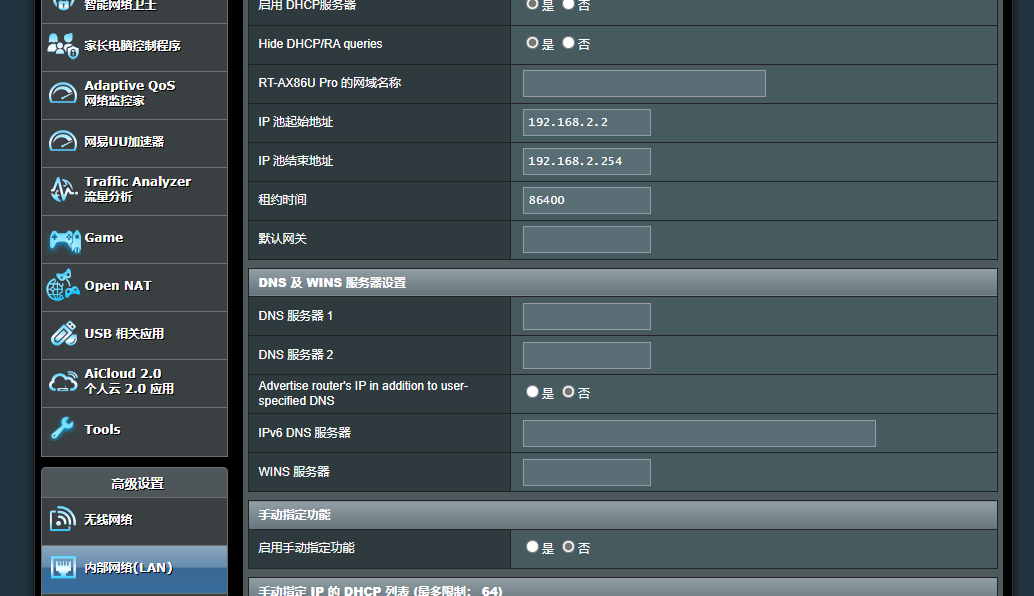Viewport: 1034px width, 596px height.
Task: Open 家长电脑控制程序 menu item
Action: point(134,46)
